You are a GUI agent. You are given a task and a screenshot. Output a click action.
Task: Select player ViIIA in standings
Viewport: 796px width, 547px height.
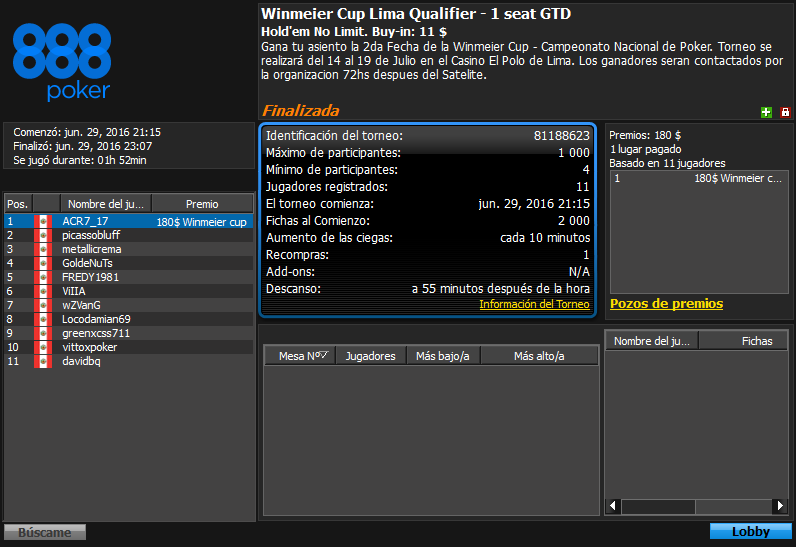point(129,291)
